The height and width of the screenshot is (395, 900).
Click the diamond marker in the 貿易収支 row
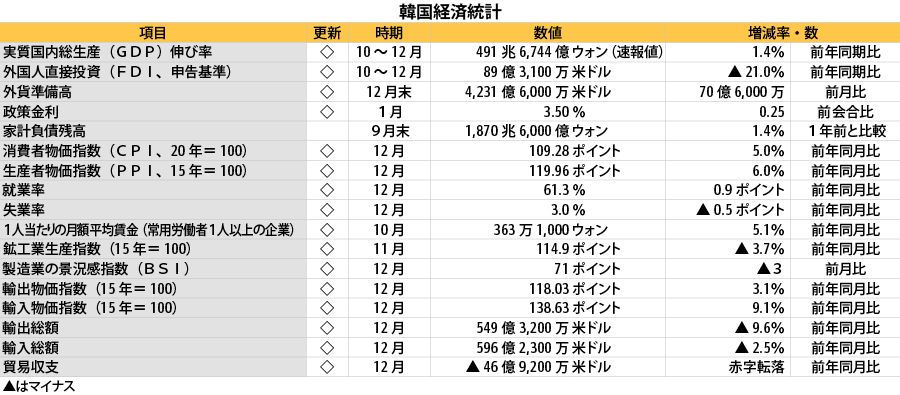327,367
